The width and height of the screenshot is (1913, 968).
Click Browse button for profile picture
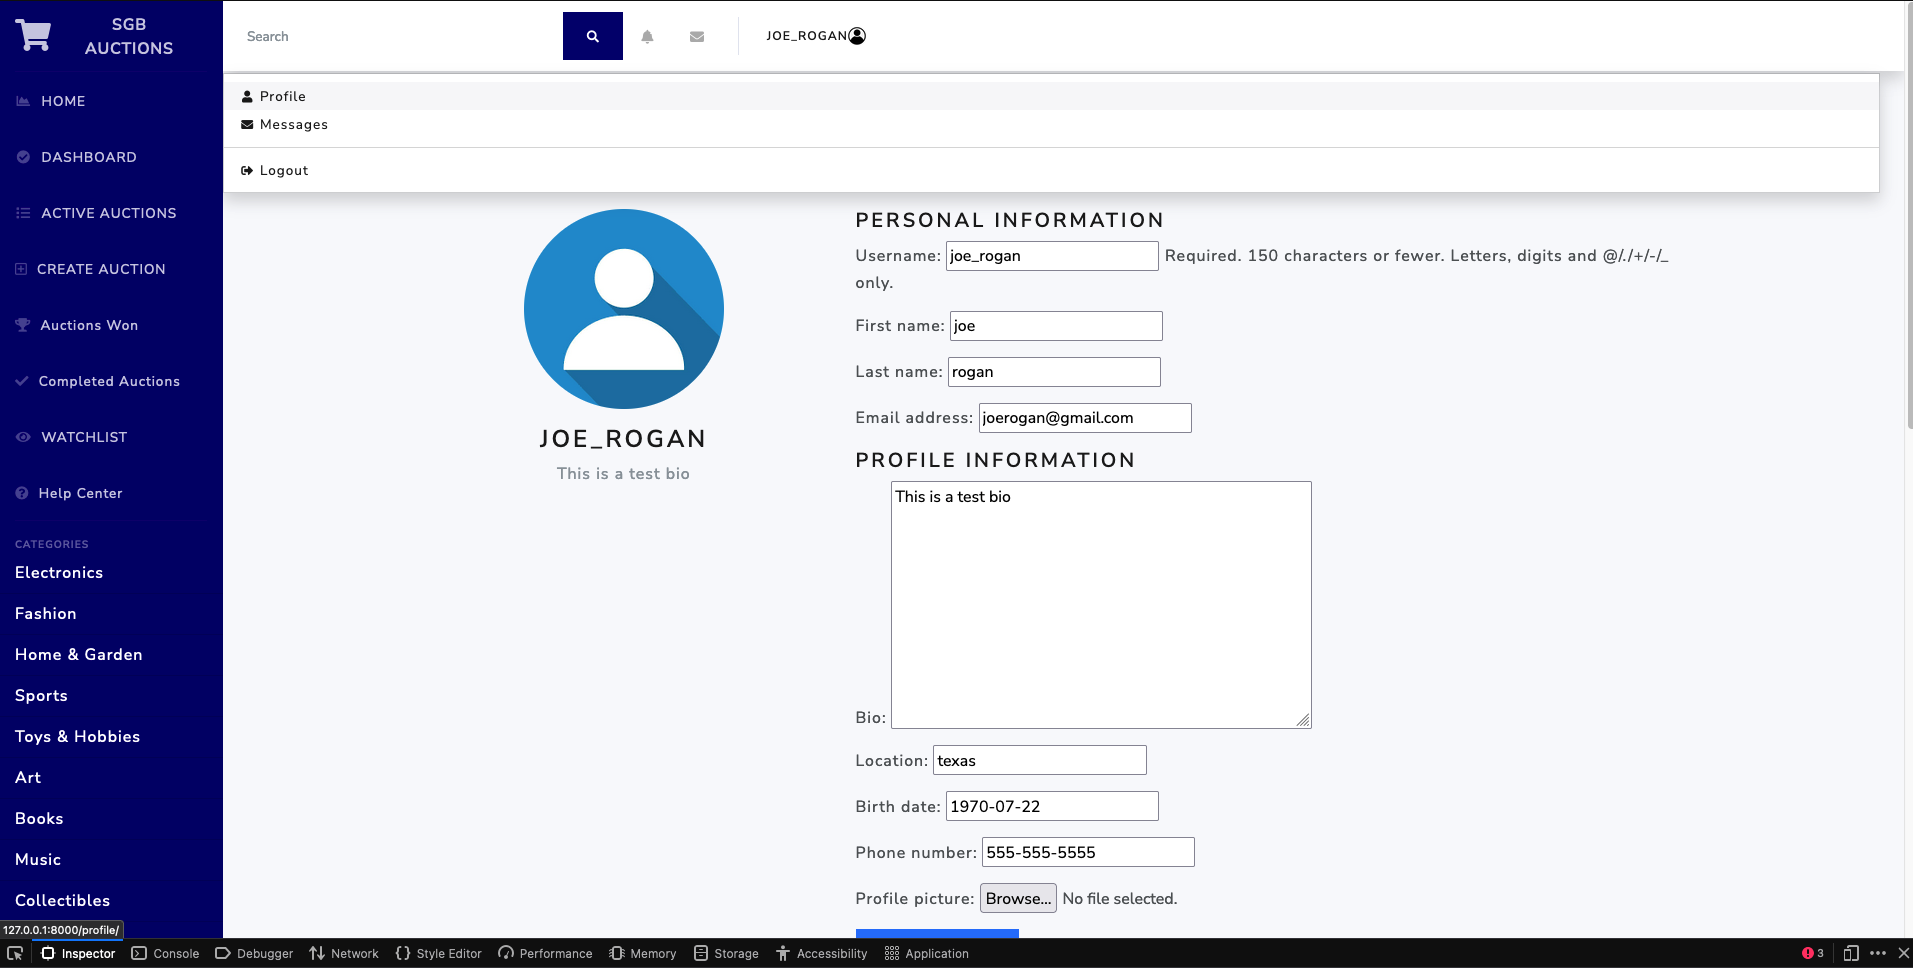click(1018, 898)
